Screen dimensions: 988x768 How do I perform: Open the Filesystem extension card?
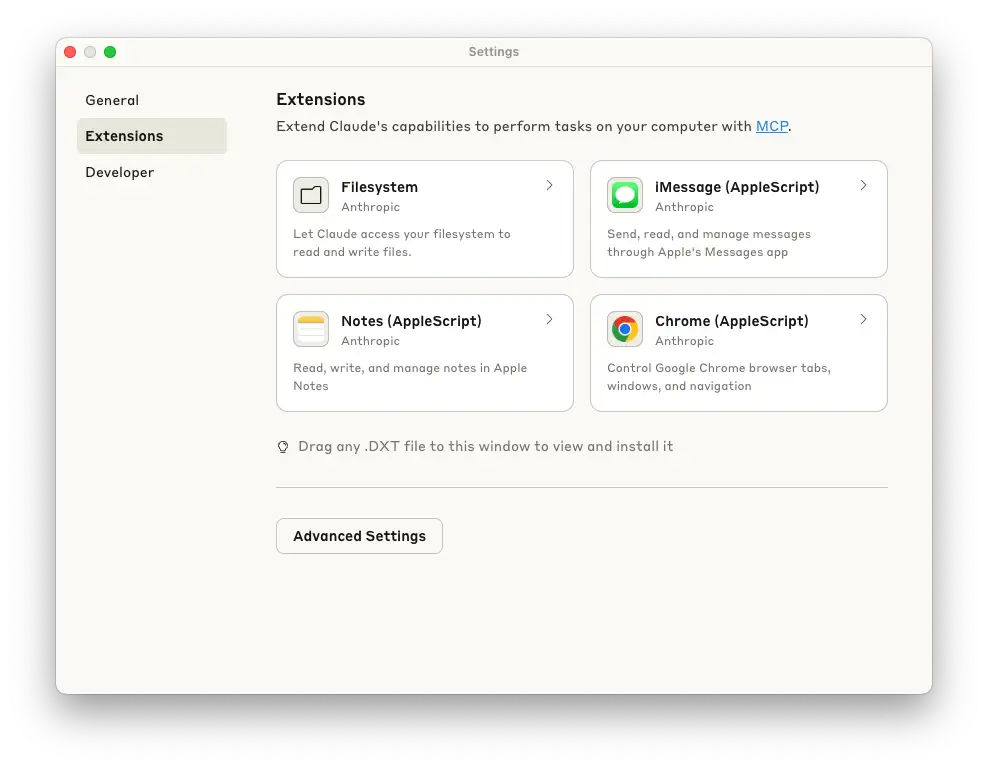click(x=424, y=218)
